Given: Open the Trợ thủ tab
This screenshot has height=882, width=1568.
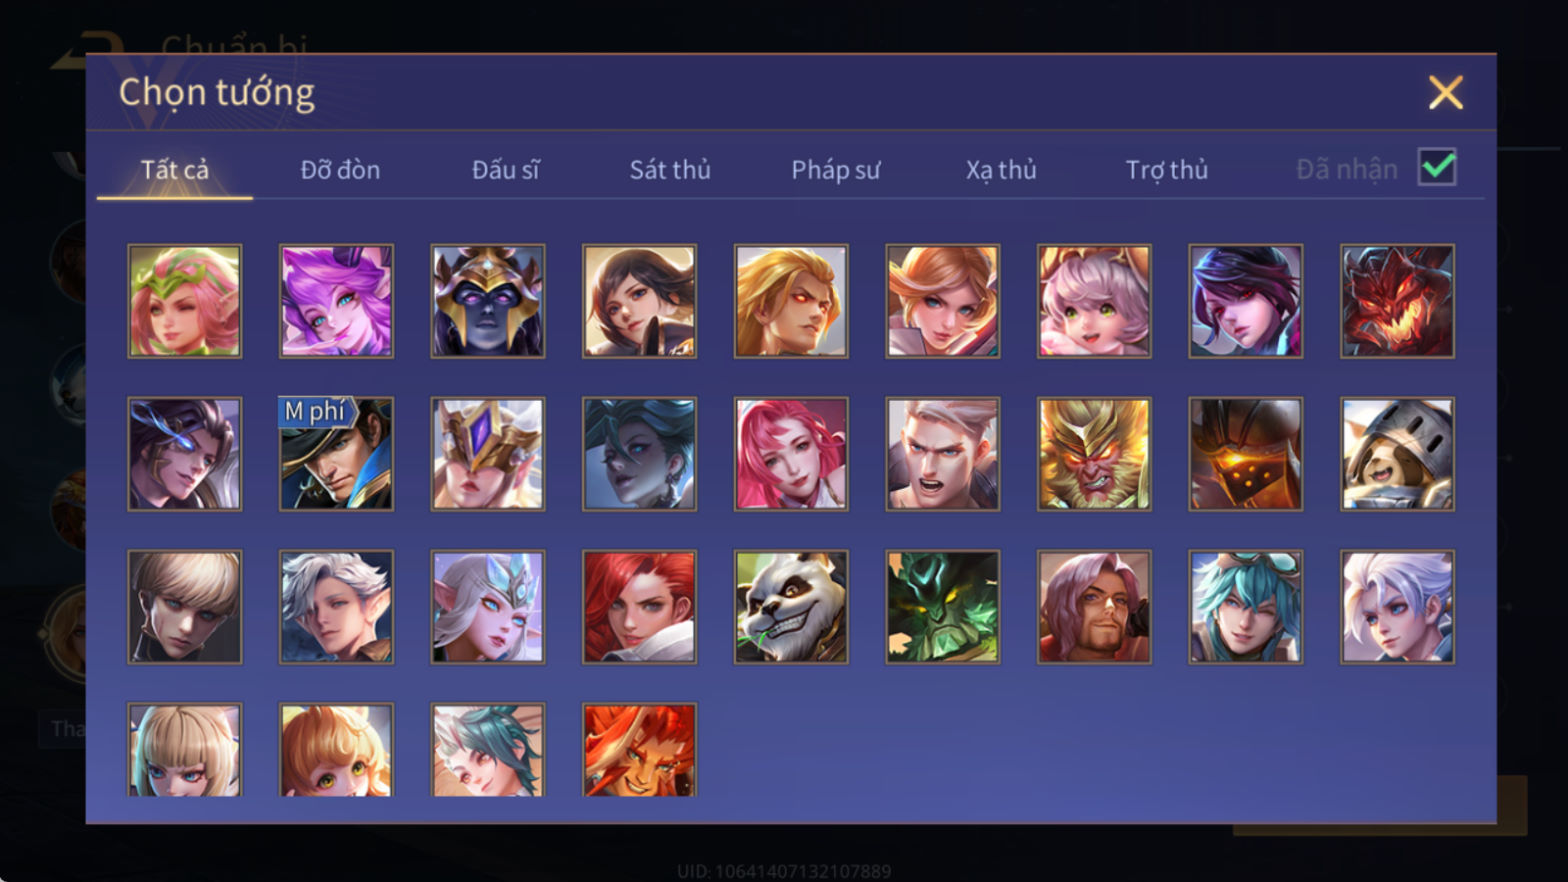Looking at the screenshot, I should 1166,169.
